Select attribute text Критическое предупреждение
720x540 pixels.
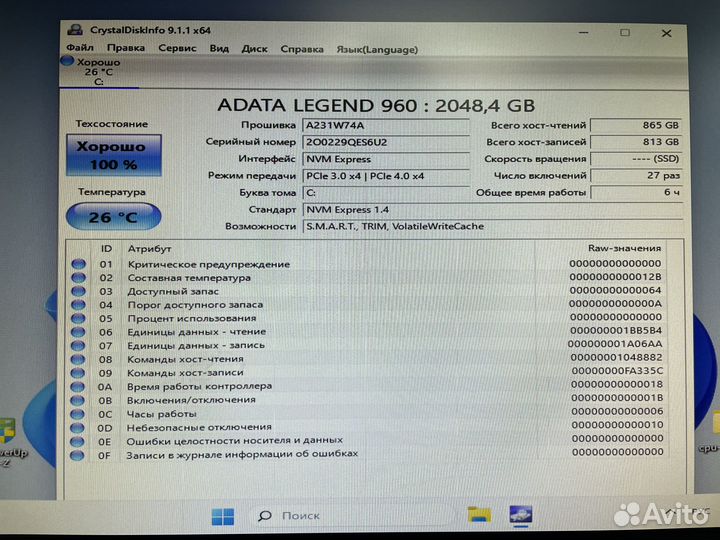(209, 264)
